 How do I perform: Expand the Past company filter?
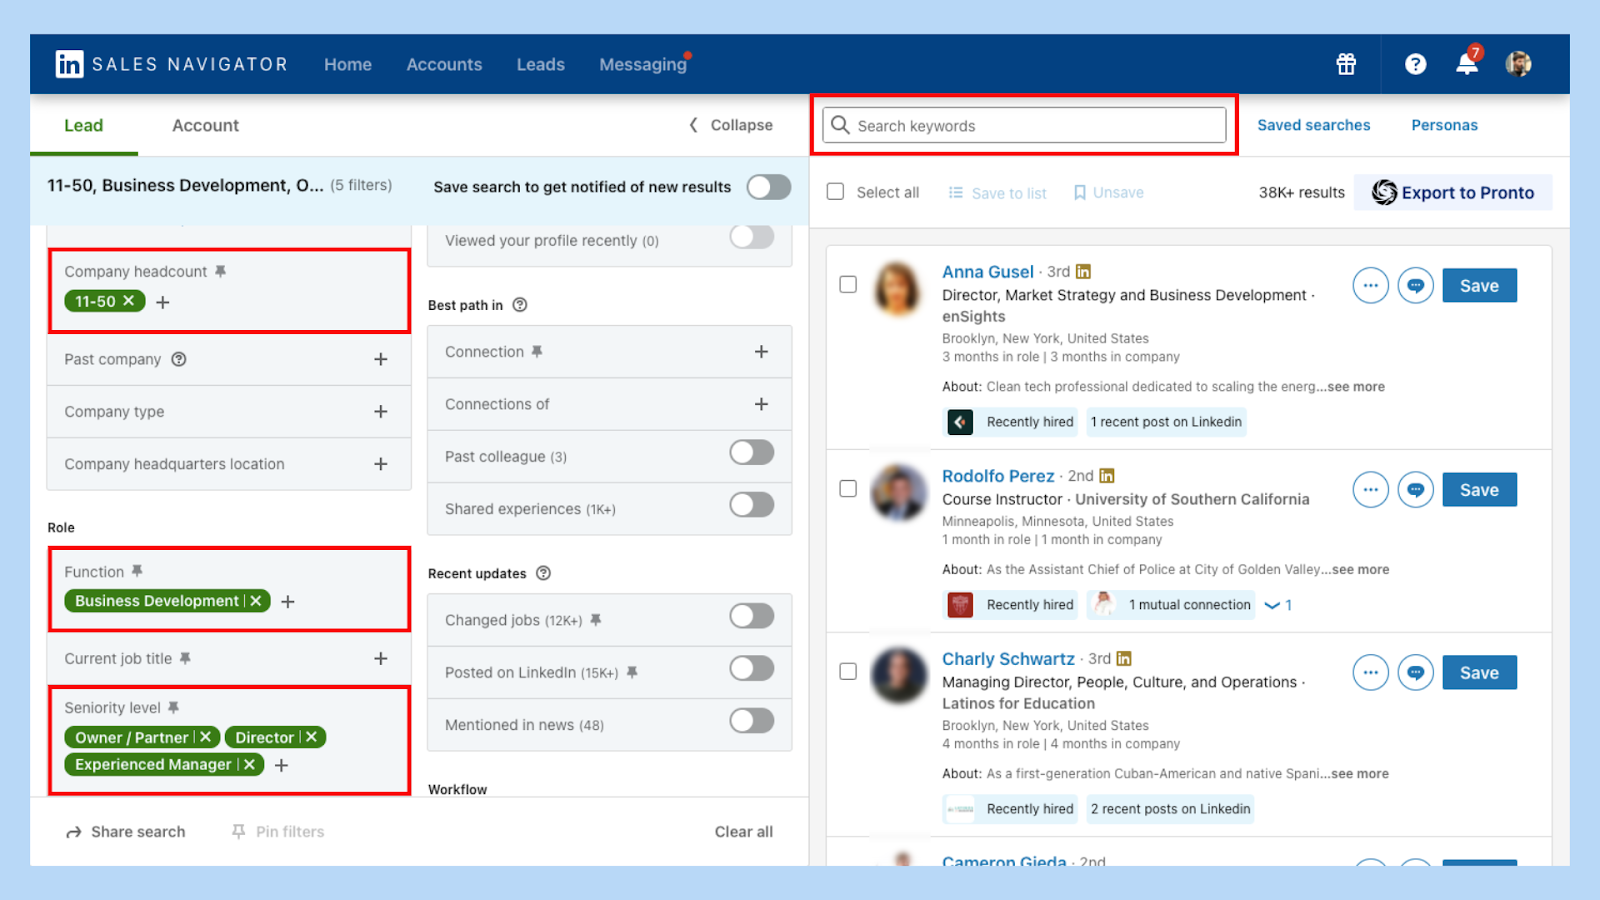click(x=380, y=359)
